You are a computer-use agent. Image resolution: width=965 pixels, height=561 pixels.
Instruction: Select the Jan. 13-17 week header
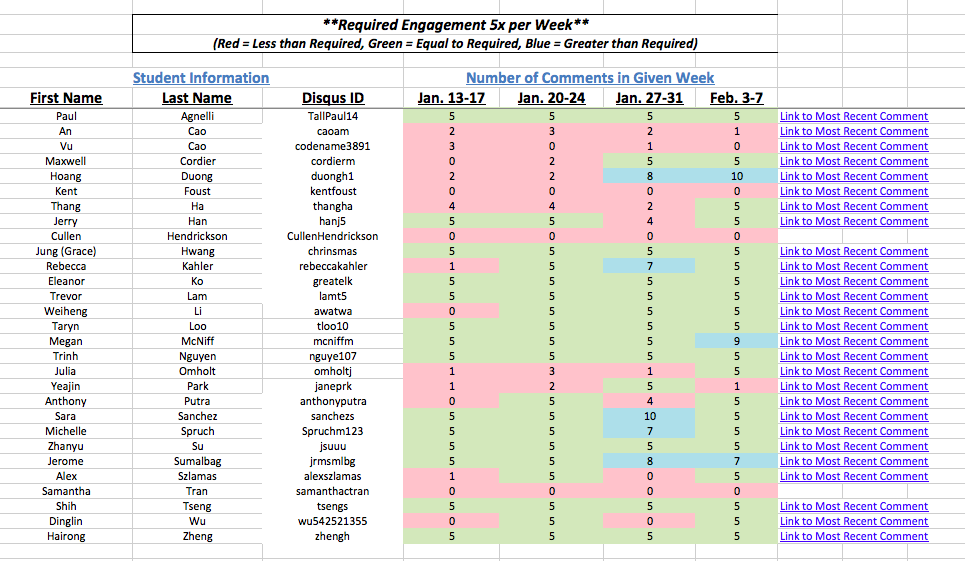tap(451, 98)
